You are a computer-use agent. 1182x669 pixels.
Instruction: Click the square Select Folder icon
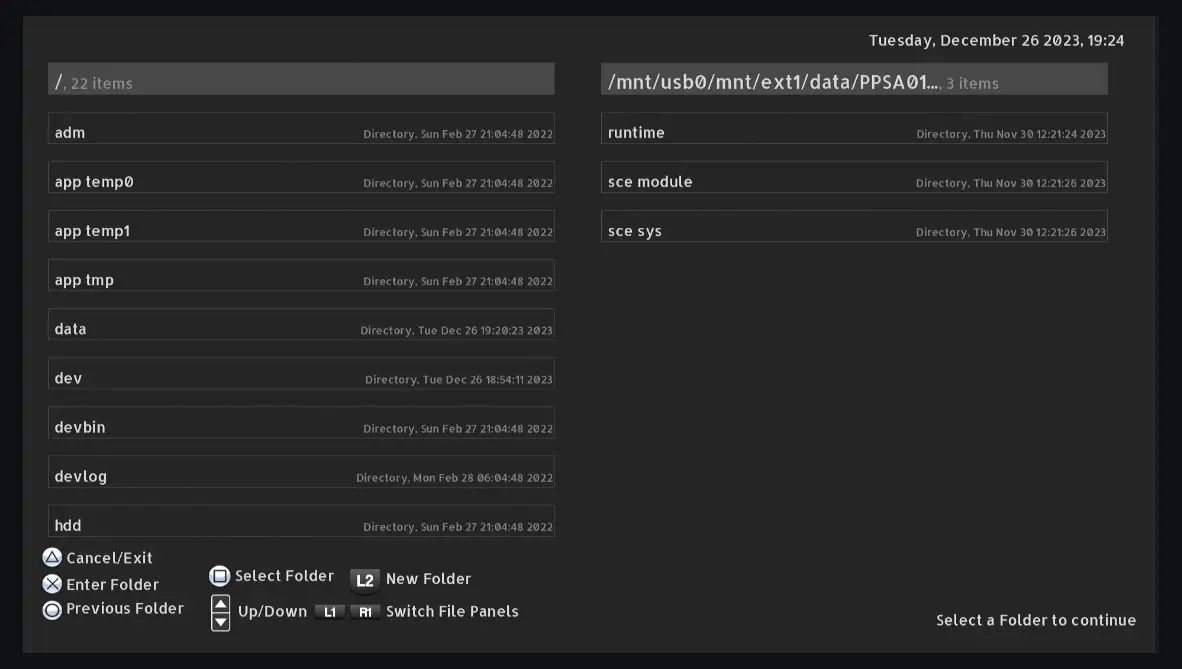(219, 576)
